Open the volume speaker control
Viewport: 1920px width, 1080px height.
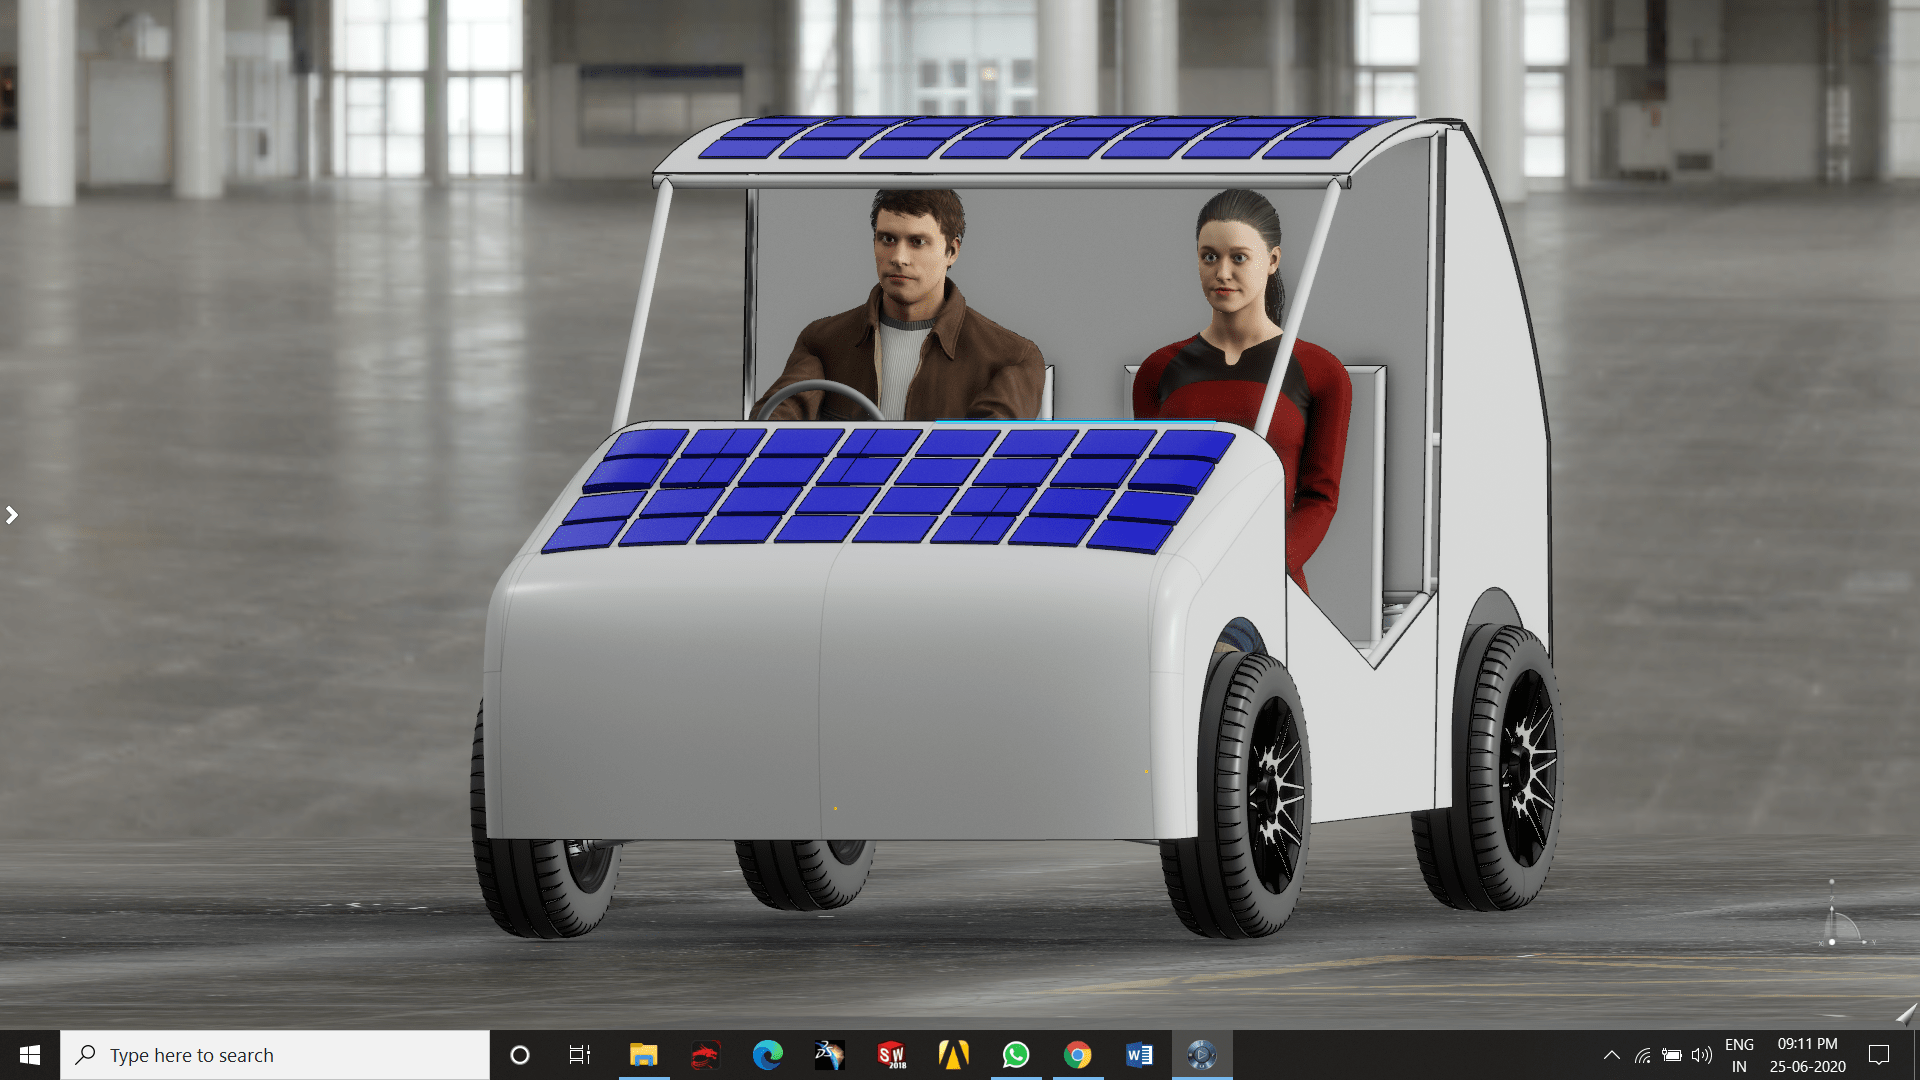point(1701,1055)
